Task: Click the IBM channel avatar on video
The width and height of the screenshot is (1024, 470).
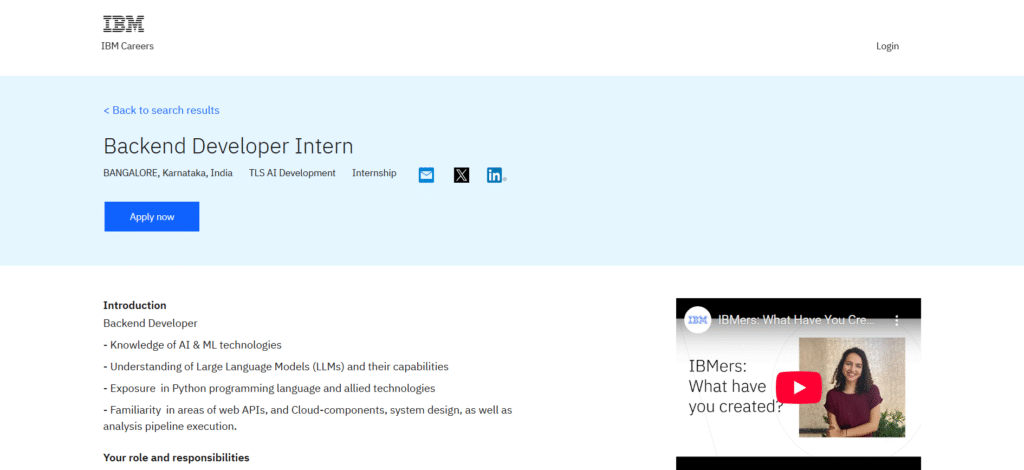Action: 698,321
